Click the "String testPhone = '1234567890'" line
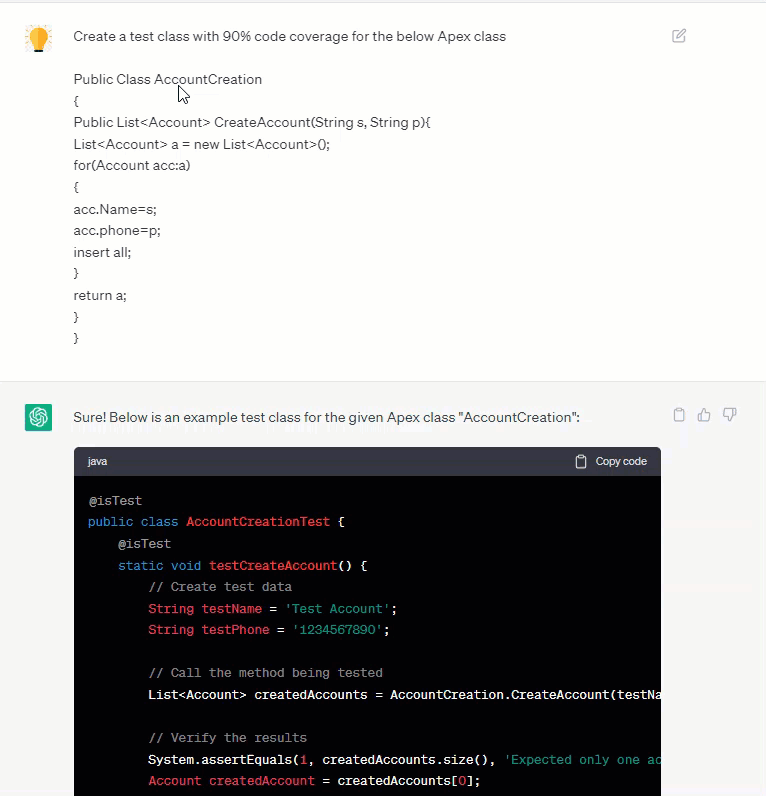 tap(269, 630)
